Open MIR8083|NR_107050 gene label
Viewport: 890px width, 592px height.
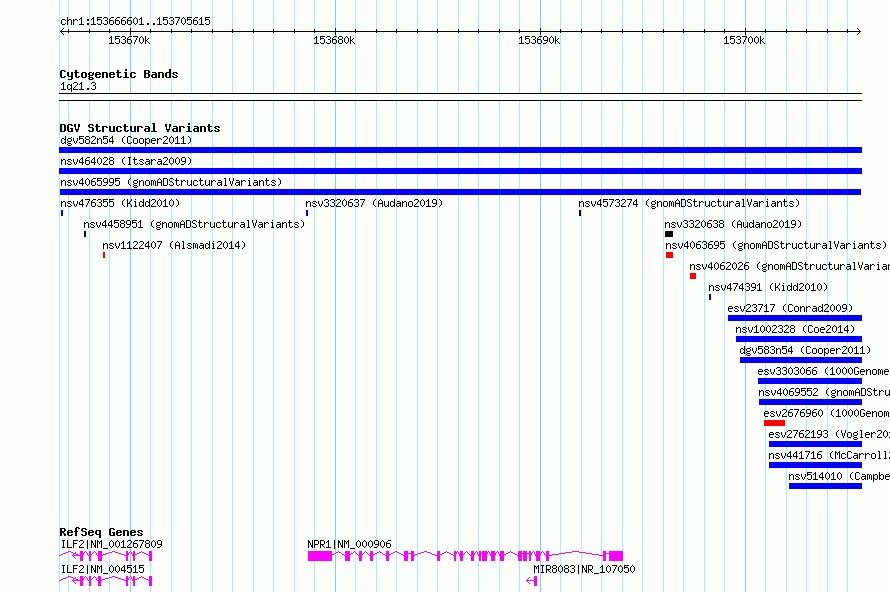584,569
